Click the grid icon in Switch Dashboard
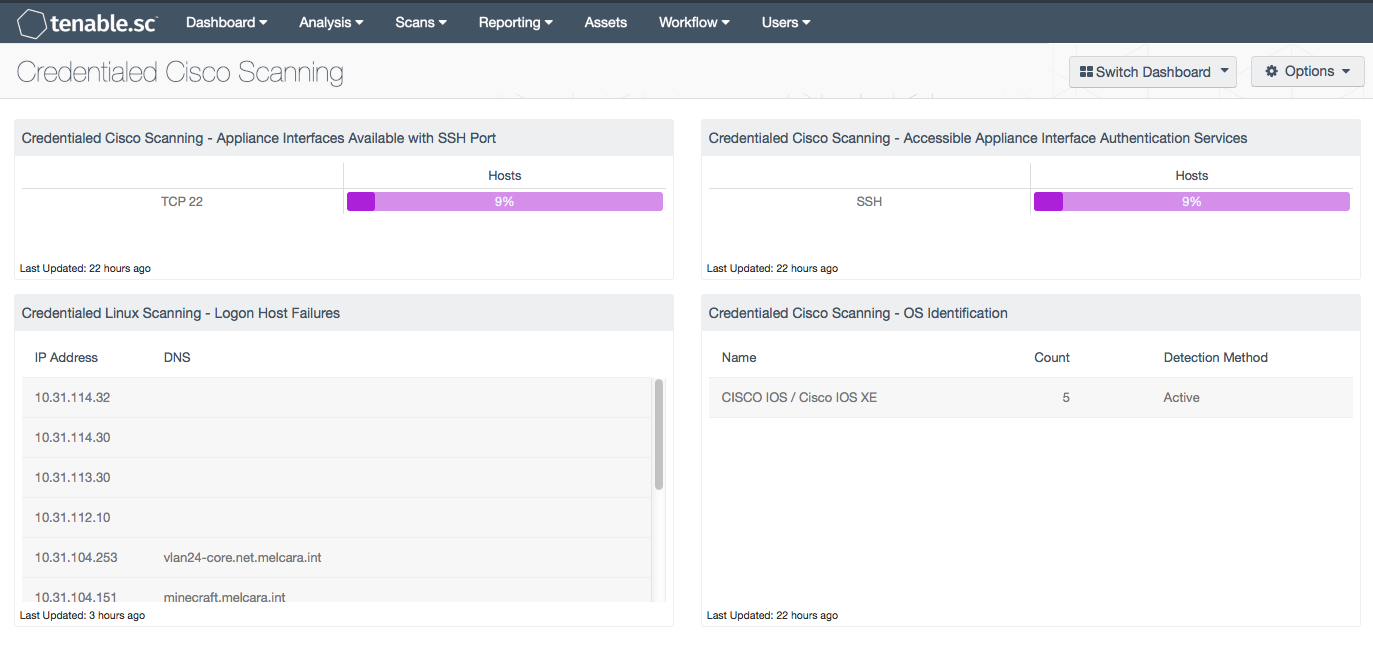1373x655 pixels. pyautogui.click(x=1086, y=72)
